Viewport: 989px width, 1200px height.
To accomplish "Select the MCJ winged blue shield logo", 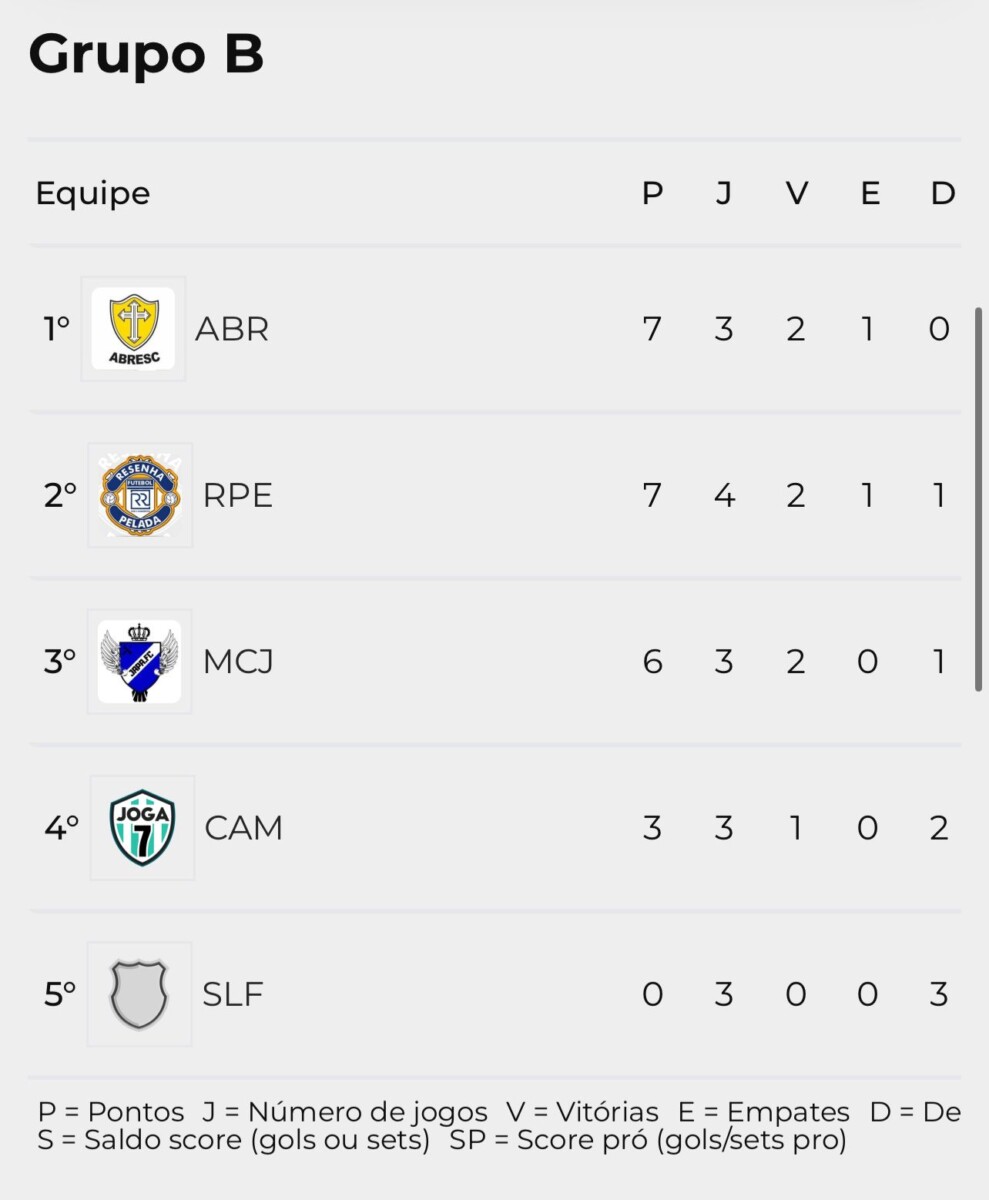I will [139, 661].
